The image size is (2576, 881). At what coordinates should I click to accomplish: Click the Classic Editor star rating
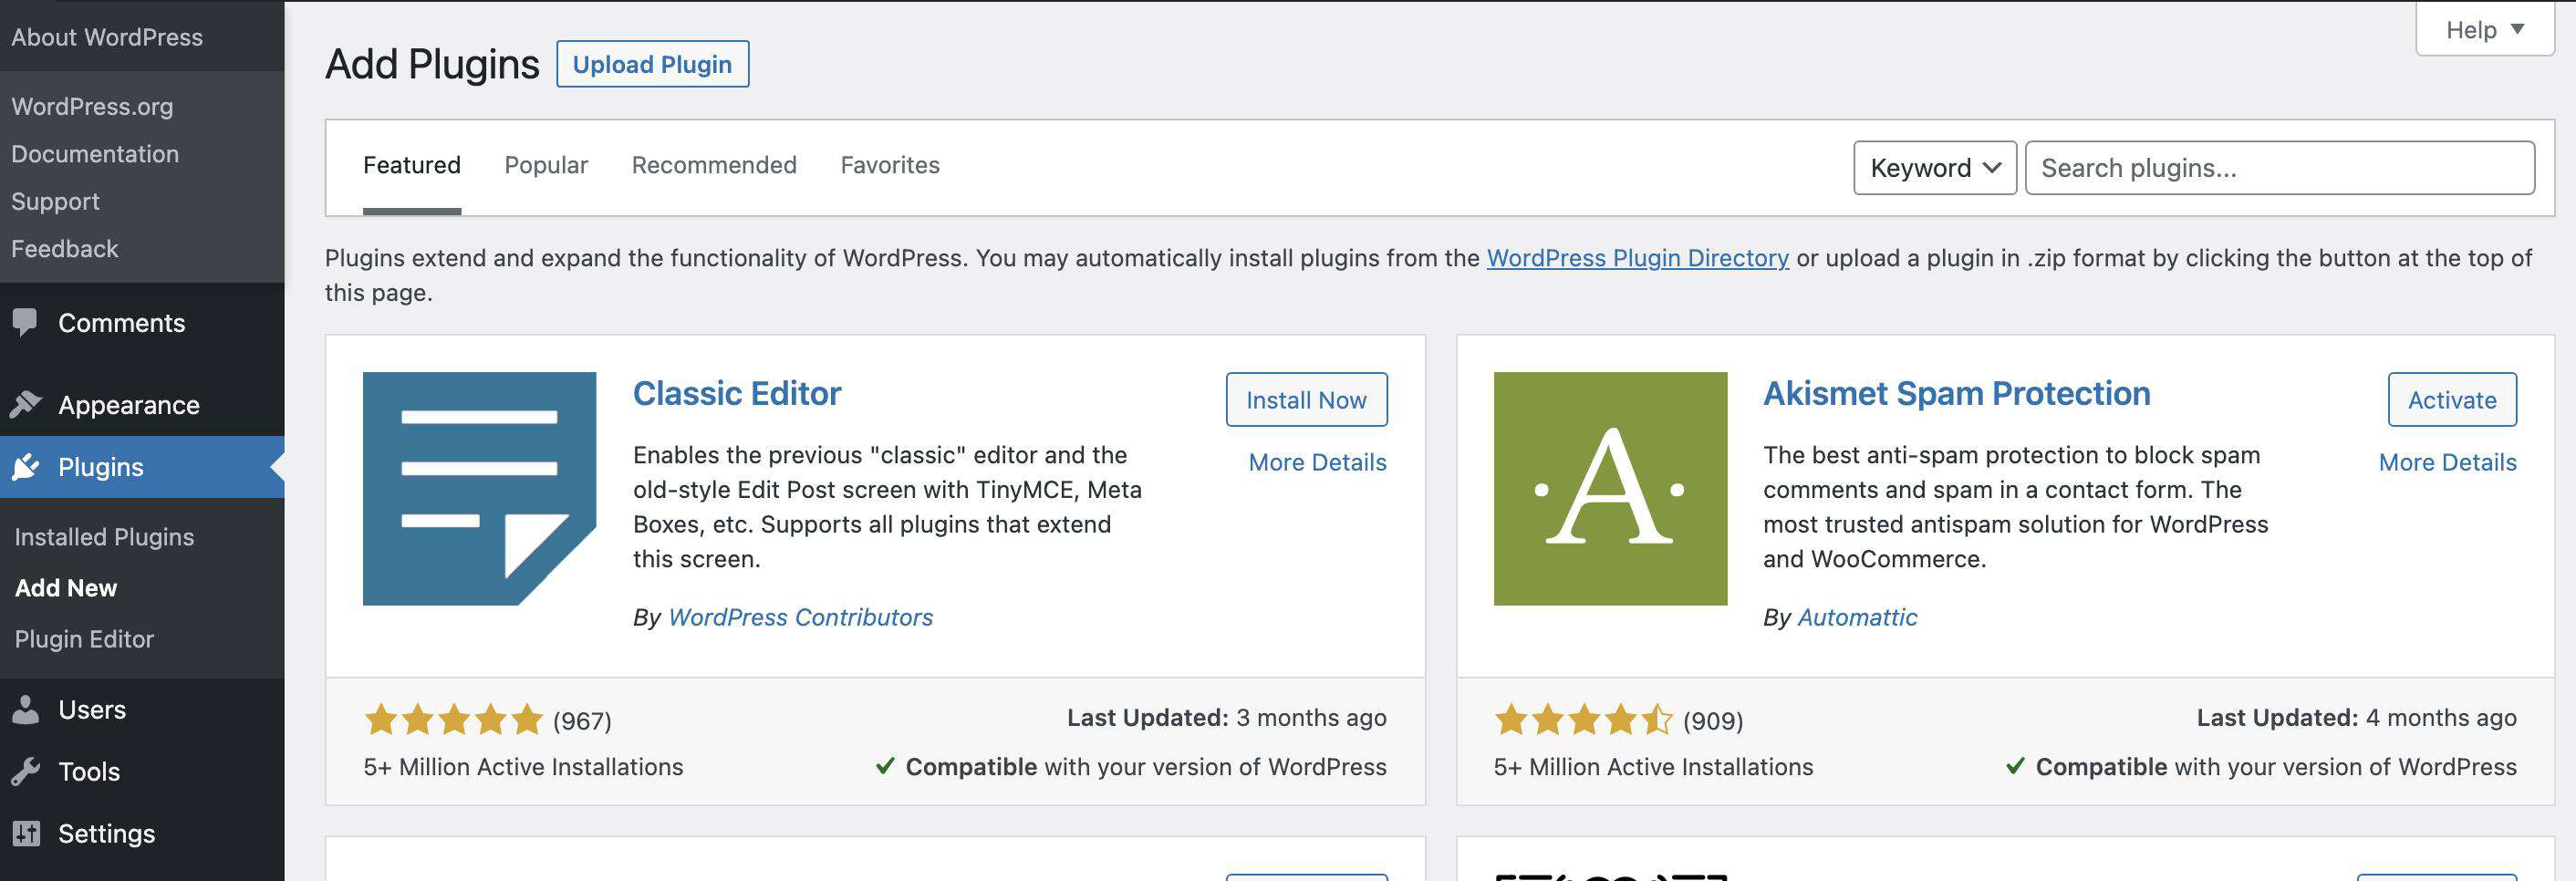[453, 719]
